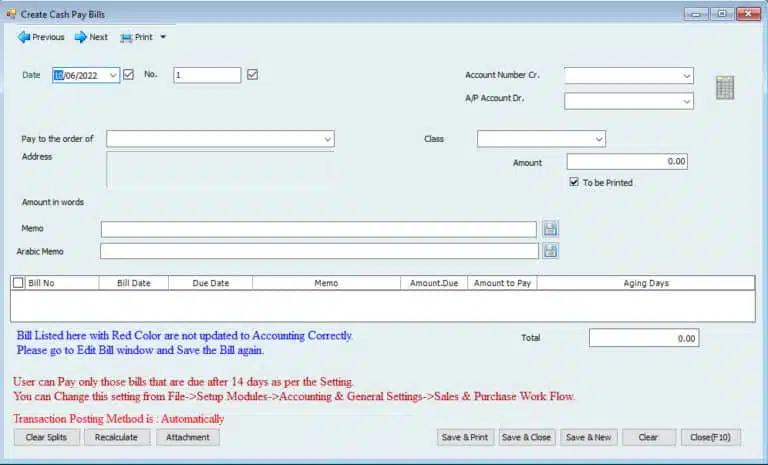768x465 pixels.
Task: Tick the select-all checkbox in Bill No header
Action: click(18, 283)
